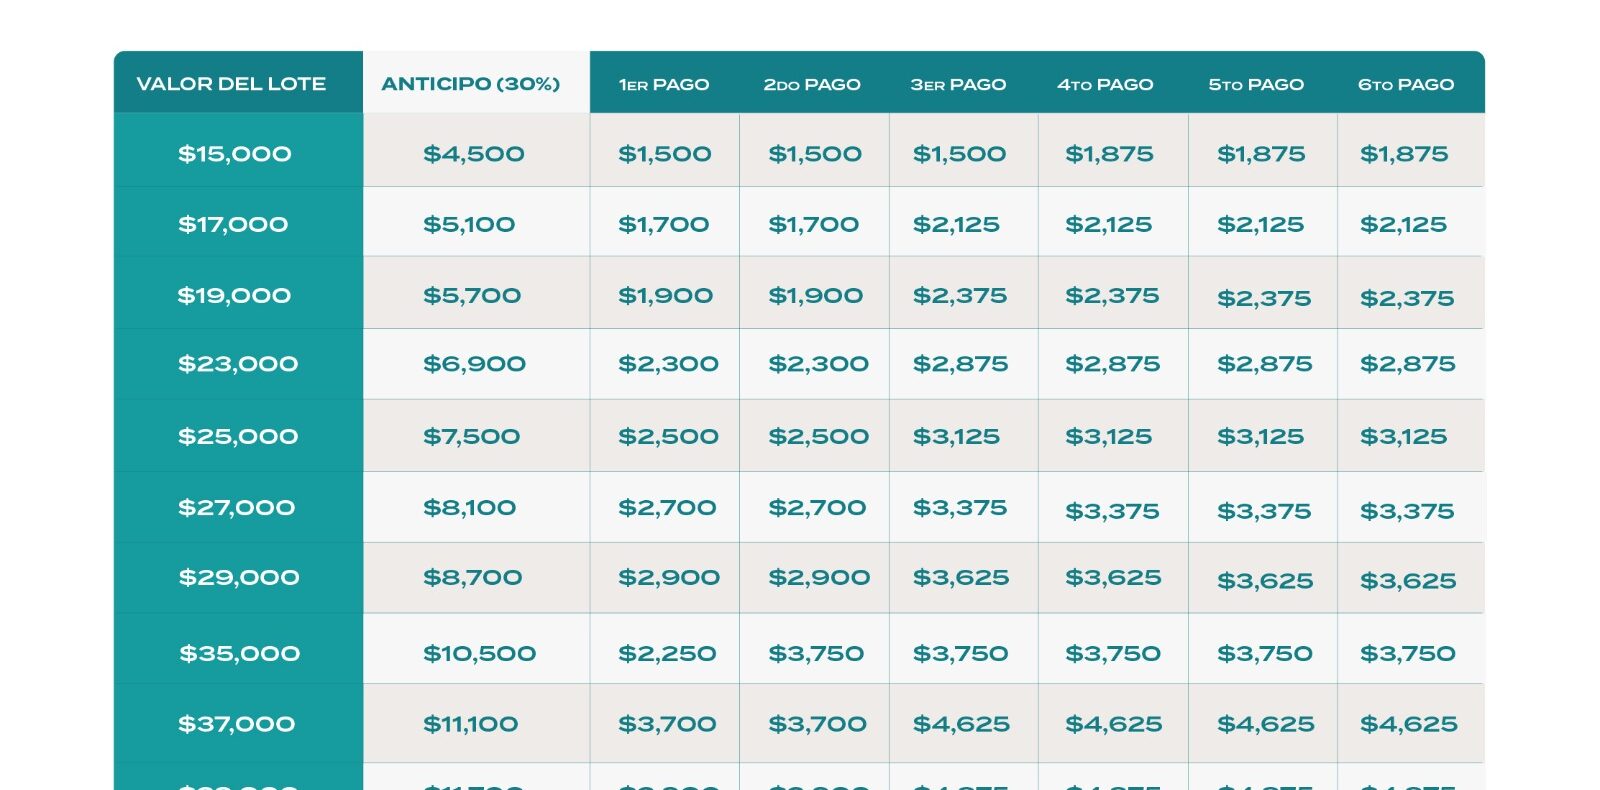Select the $8,100 anticipo cell
1600x790 pixels.
[476, 507]
